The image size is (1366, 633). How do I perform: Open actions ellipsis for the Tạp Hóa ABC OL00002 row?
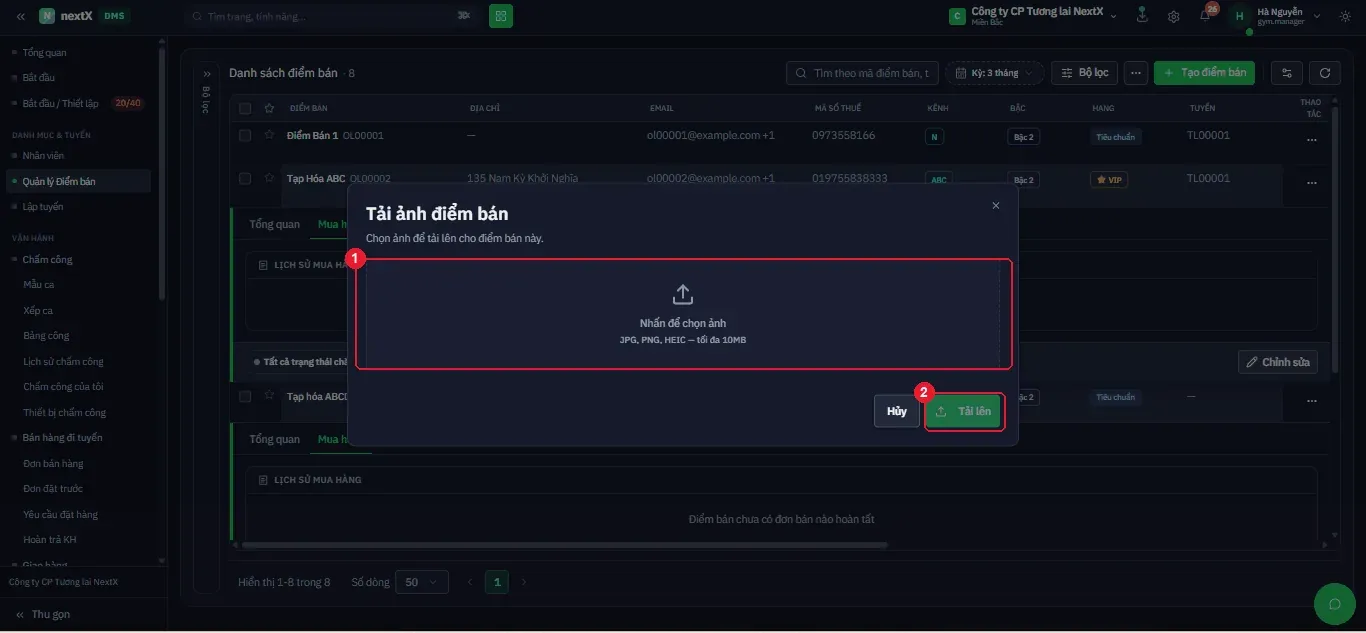coord(1311,183)
